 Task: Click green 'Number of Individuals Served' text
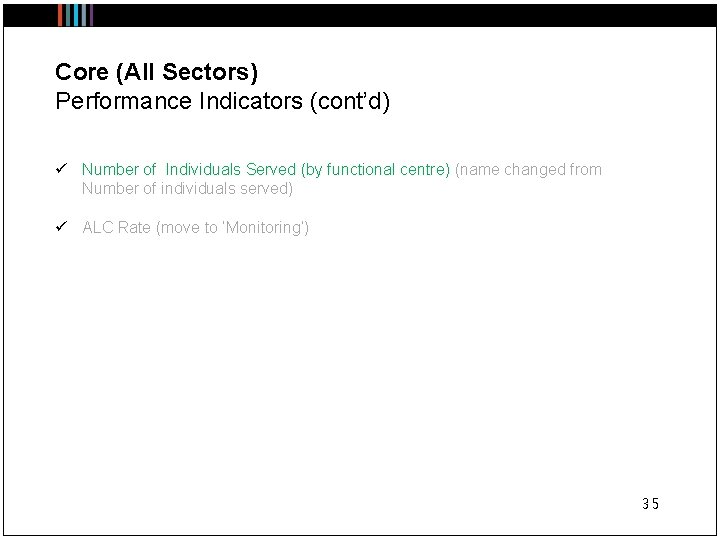coord(189,169)
